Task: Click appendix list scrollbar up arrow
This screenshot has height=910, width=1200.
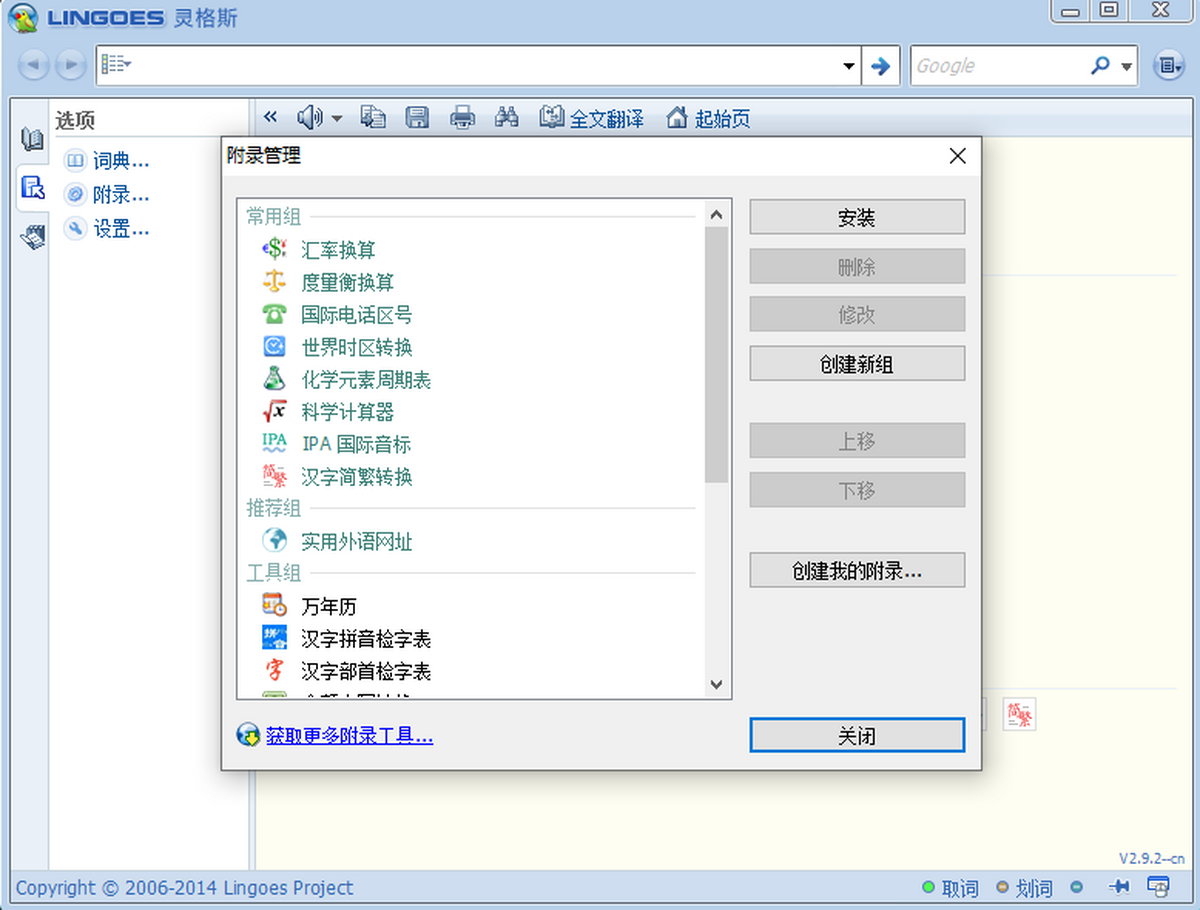Action: 716,214
